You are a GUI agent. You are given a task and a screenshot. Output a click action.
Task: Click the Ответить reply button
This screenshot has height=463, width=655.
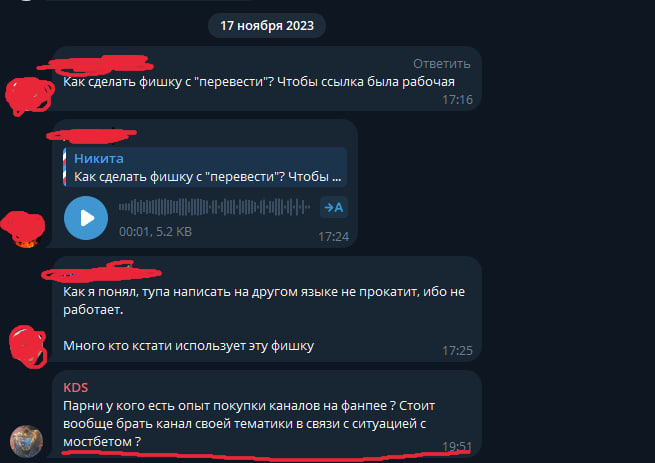[442, 64]
